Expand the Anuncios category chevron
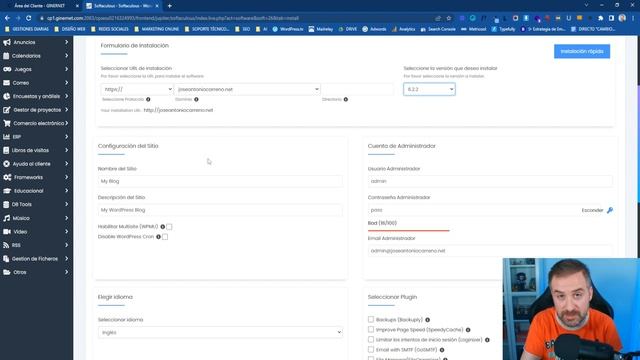 pos(67,42)
